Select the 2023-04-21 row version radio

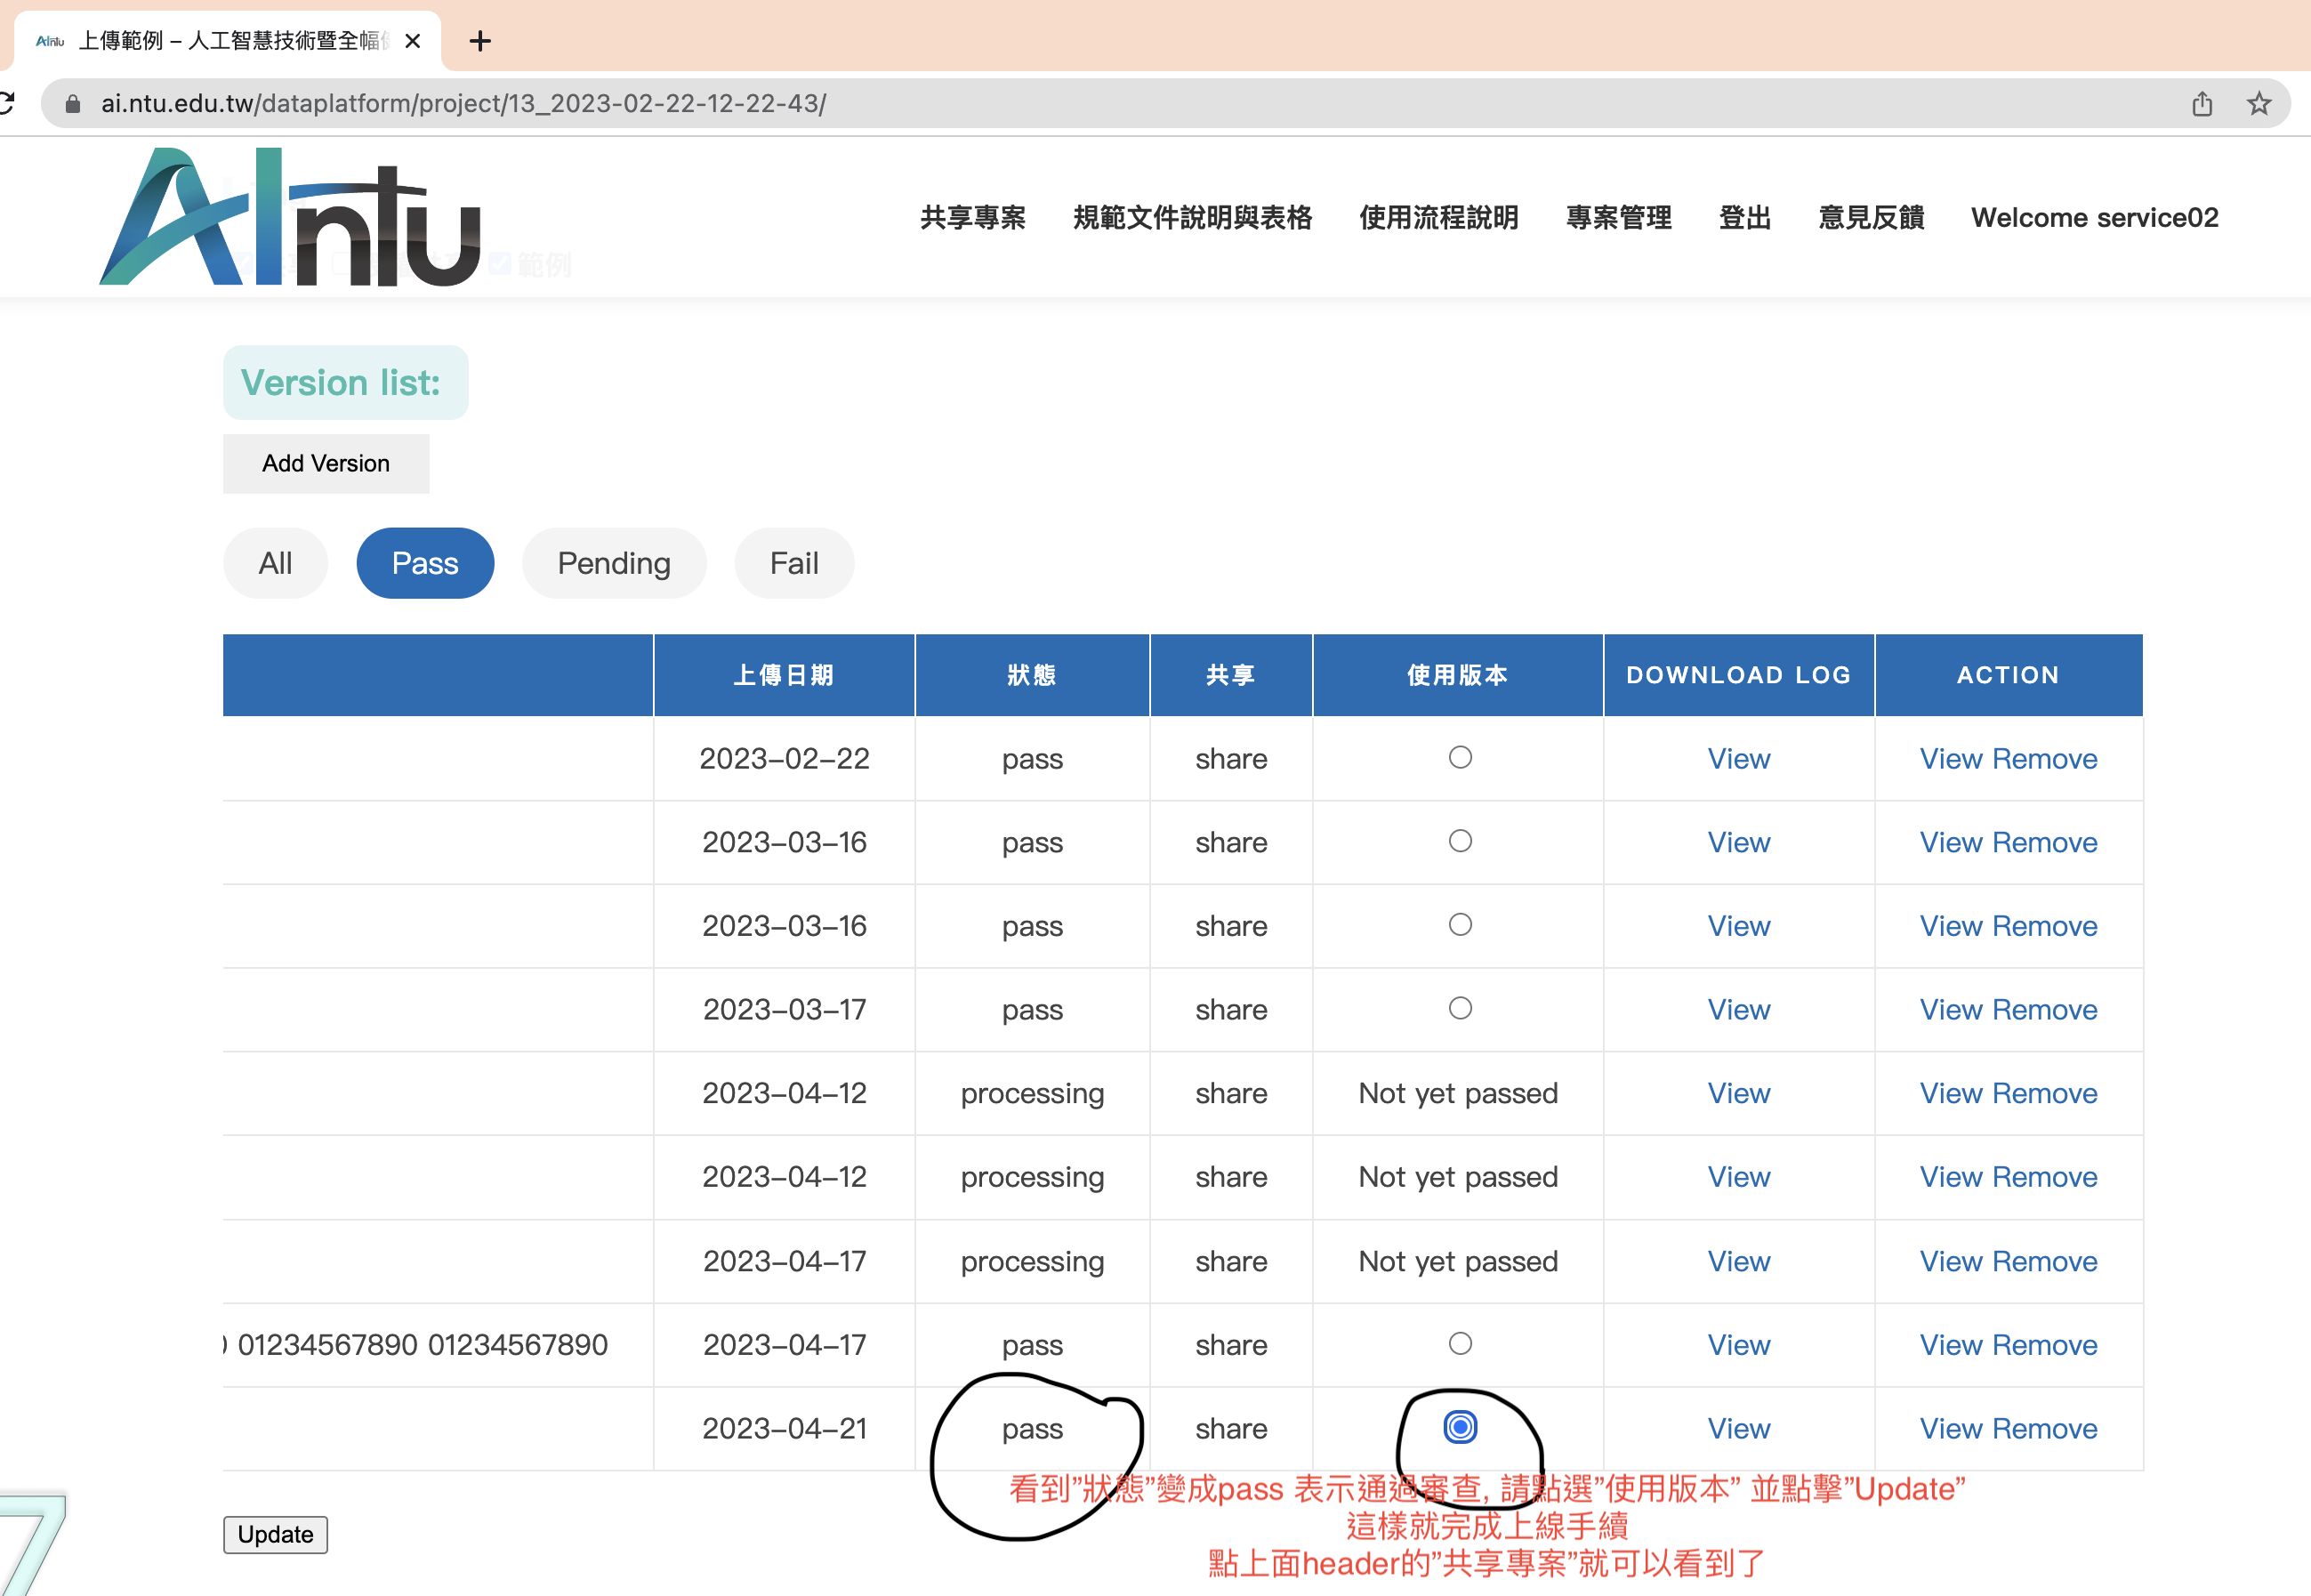(1459, 1427)
